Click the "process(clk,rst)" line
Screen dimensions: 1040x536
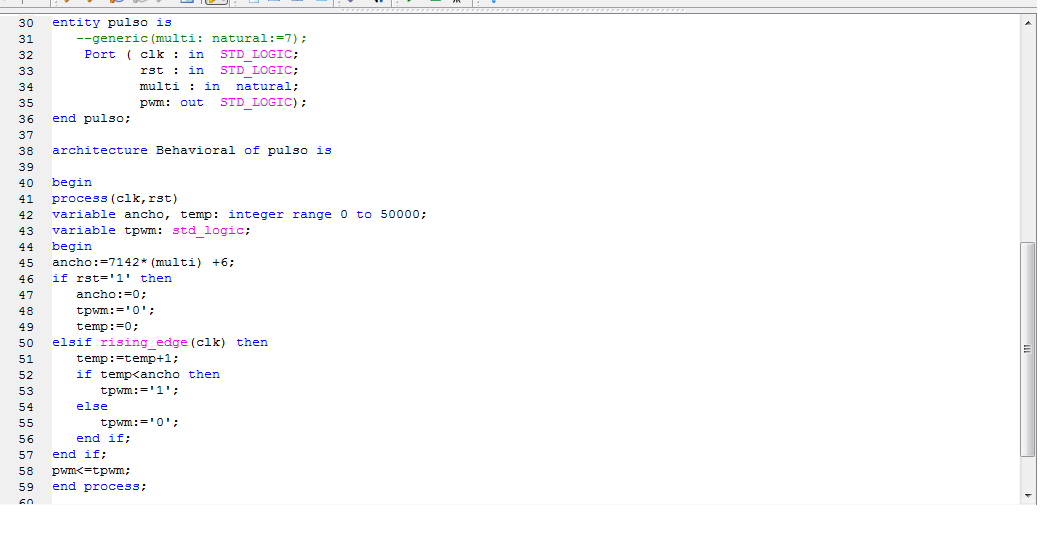click(x=115, y=198)
